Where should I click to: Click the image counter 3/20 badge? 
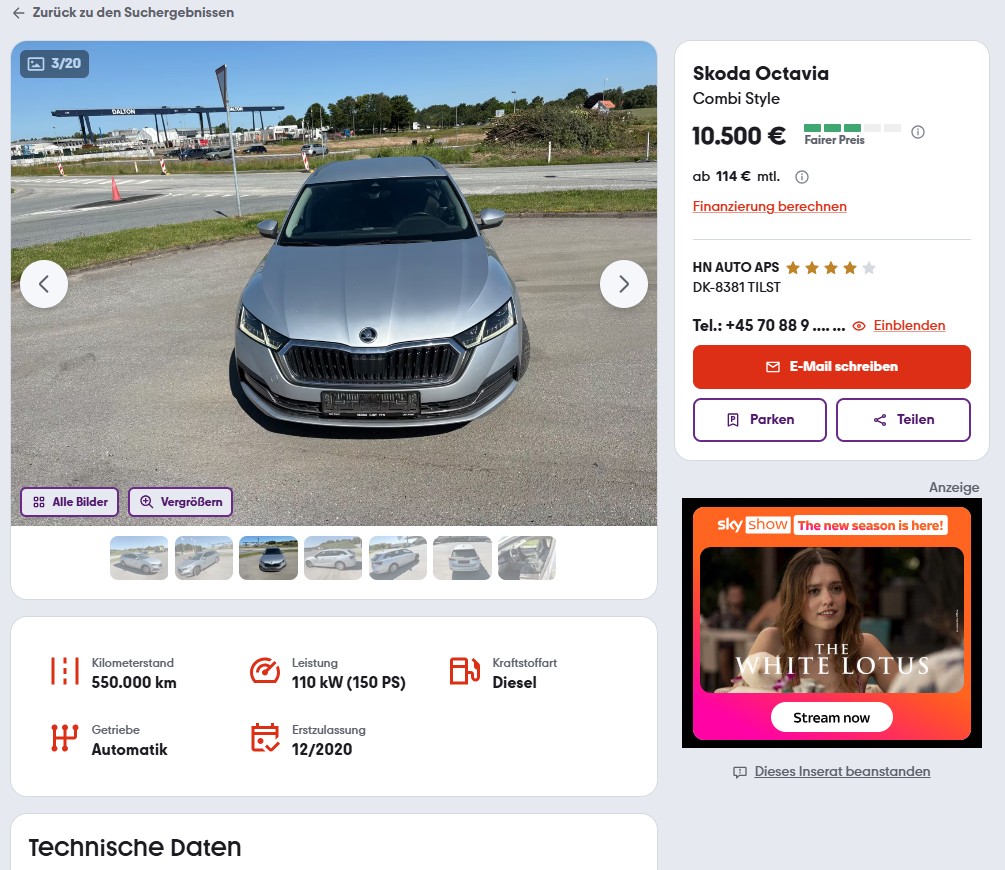tap(54, 63)
